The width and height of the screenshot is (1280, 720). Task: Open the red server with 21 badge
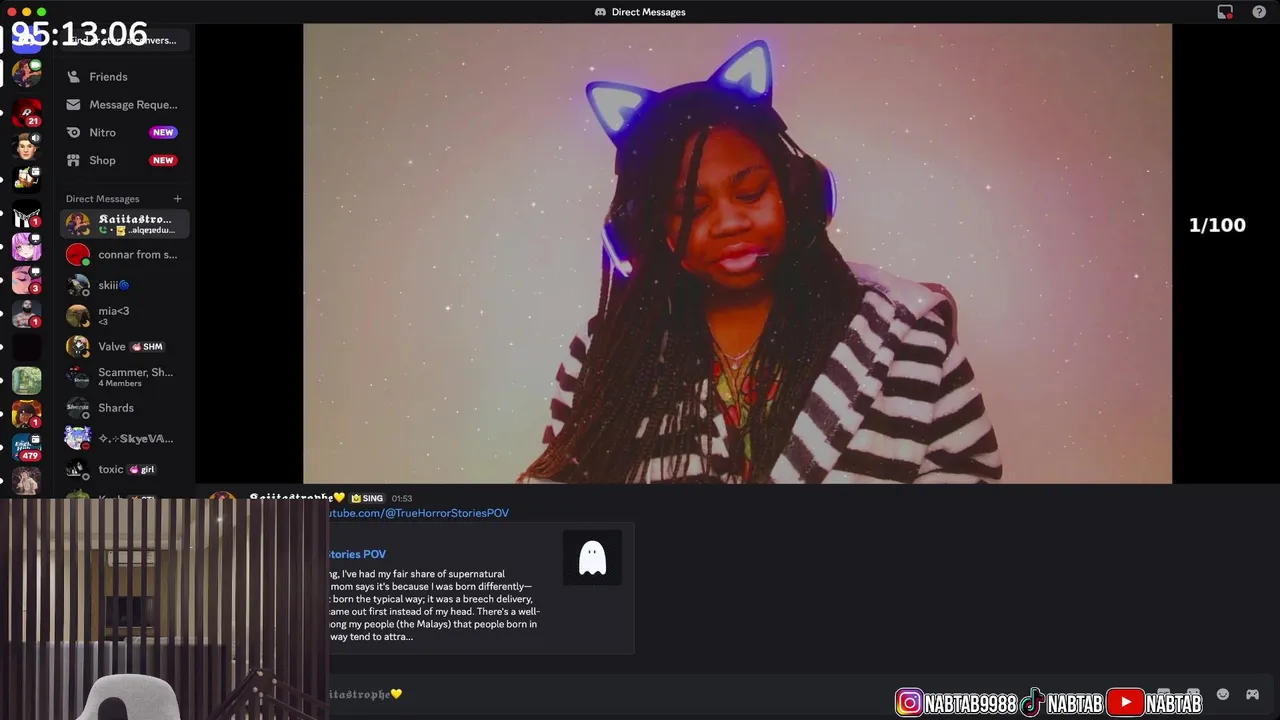point(27,111)
